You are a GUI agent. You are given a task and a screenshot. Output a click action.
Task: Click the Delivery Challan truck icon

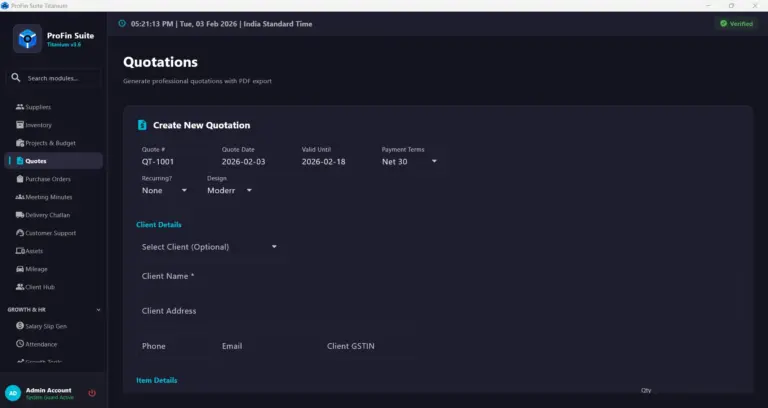[19, 215]
